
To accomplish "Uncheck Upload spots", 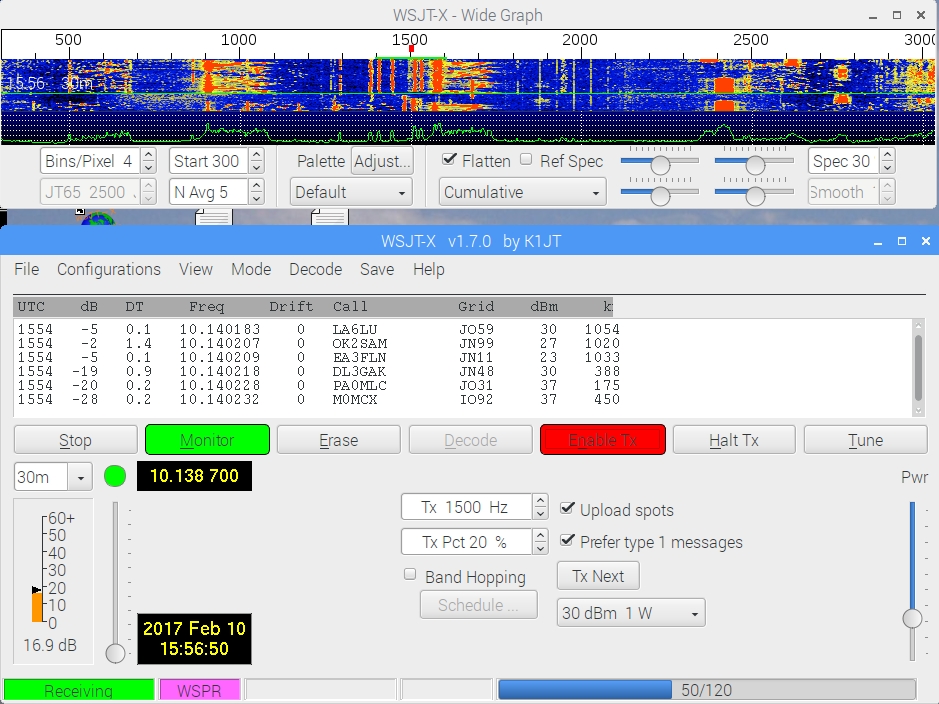I will 567,508.
